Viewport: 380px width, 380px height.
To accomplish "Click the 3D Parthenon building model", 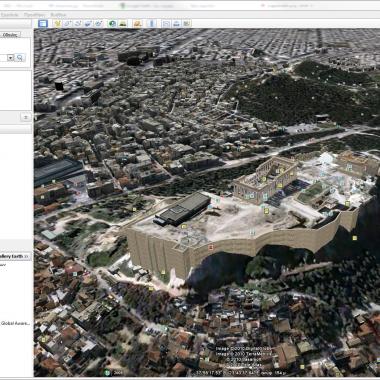I will pos(265,180).
